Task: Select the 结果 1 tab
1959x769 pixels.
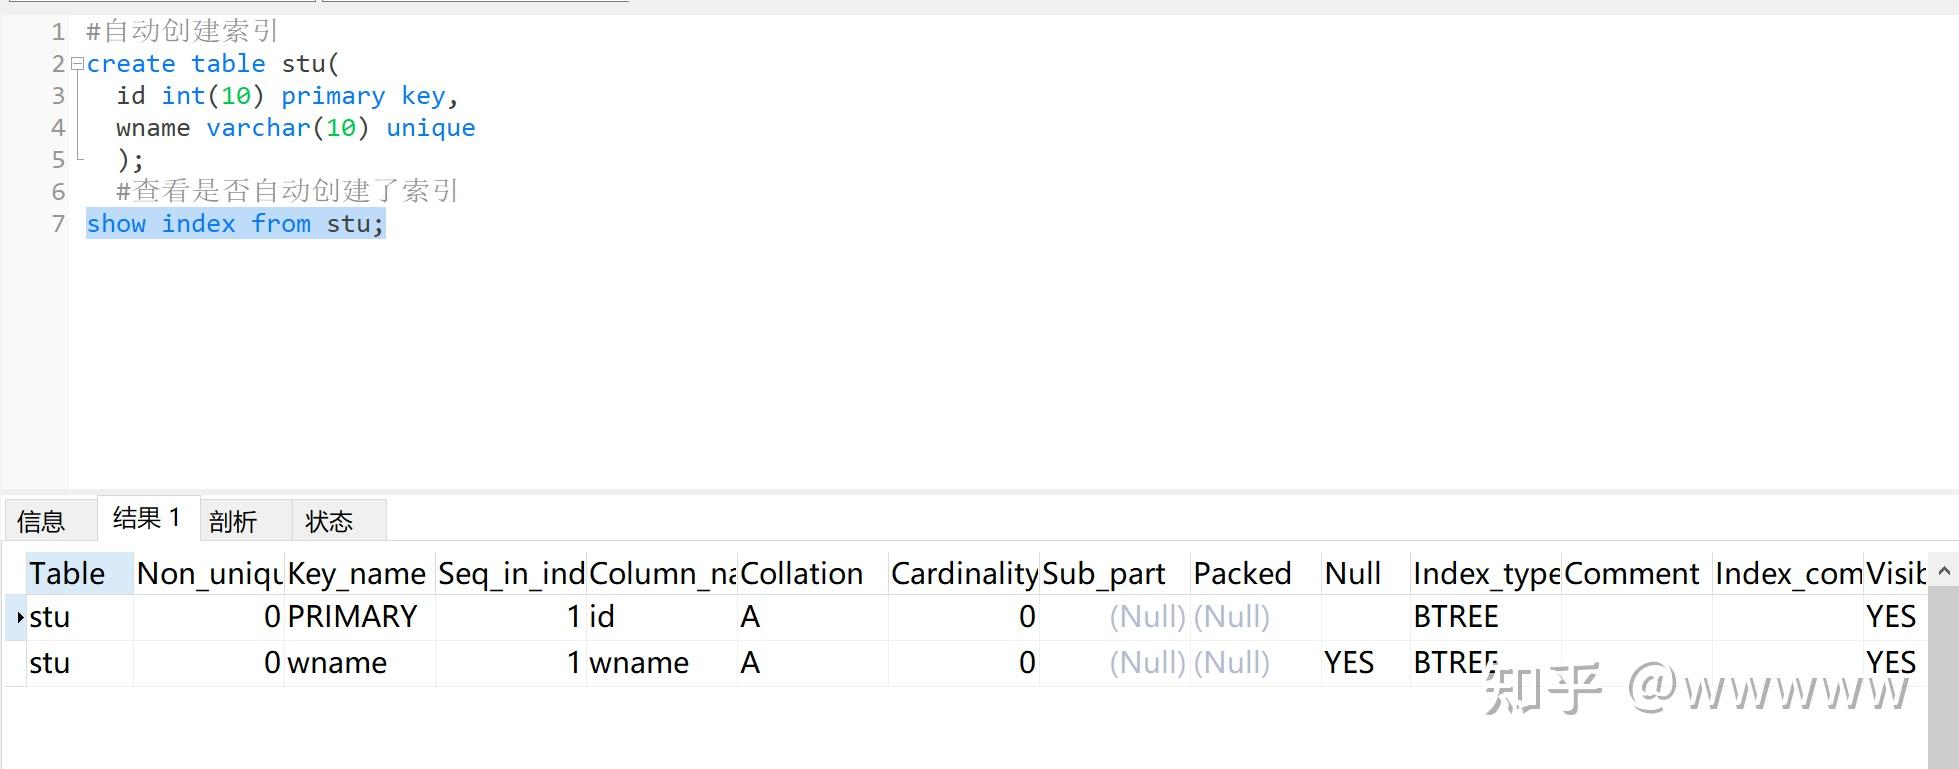Action: [147, 518]
